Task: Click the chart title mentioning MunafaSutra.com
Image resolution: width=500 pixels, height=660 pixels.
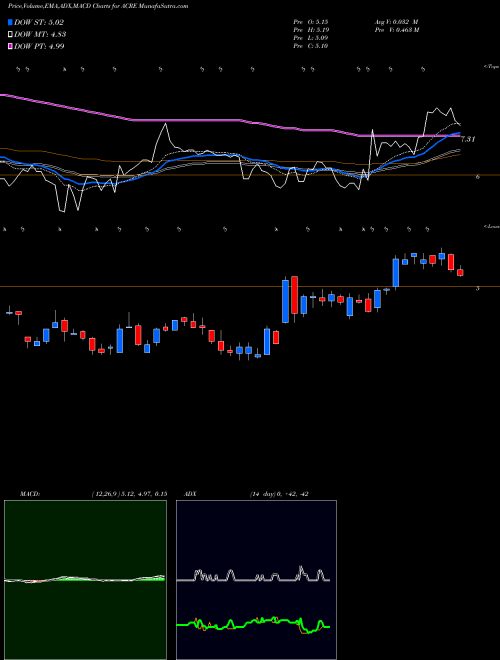Action: [98, 6]
